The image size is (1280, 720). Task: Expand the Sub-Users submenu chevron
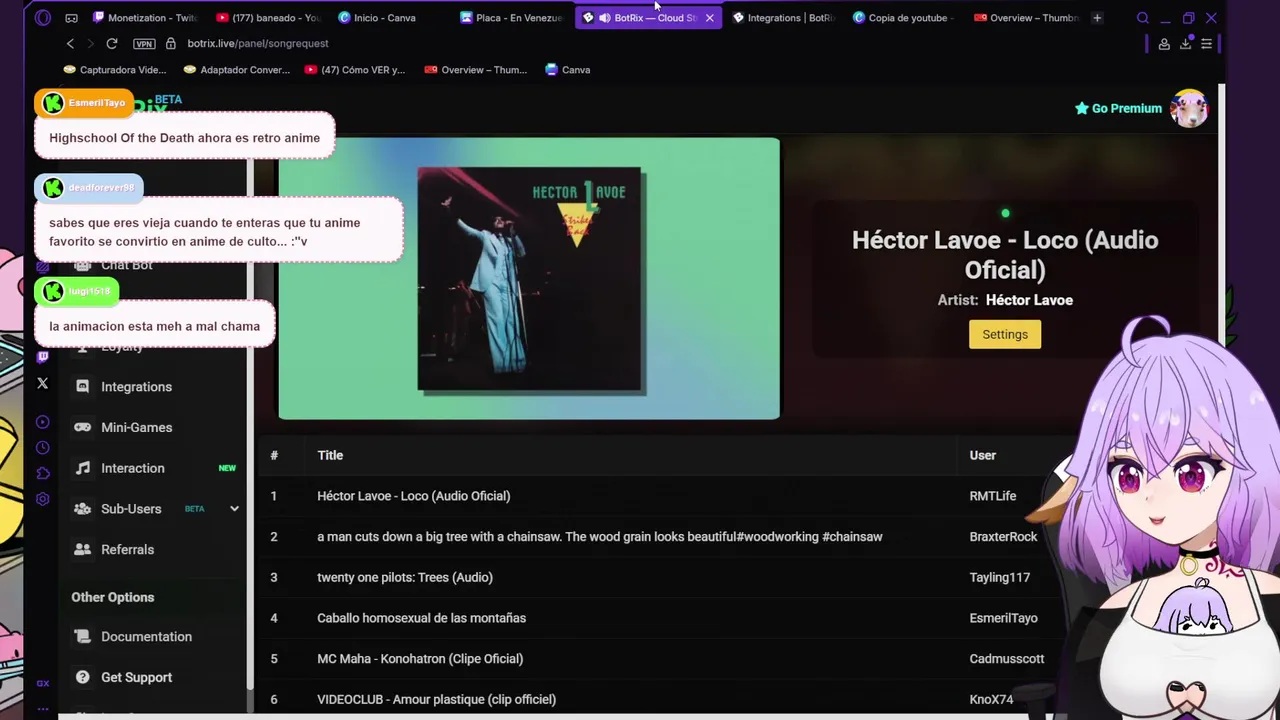click(x=234, y=509)
